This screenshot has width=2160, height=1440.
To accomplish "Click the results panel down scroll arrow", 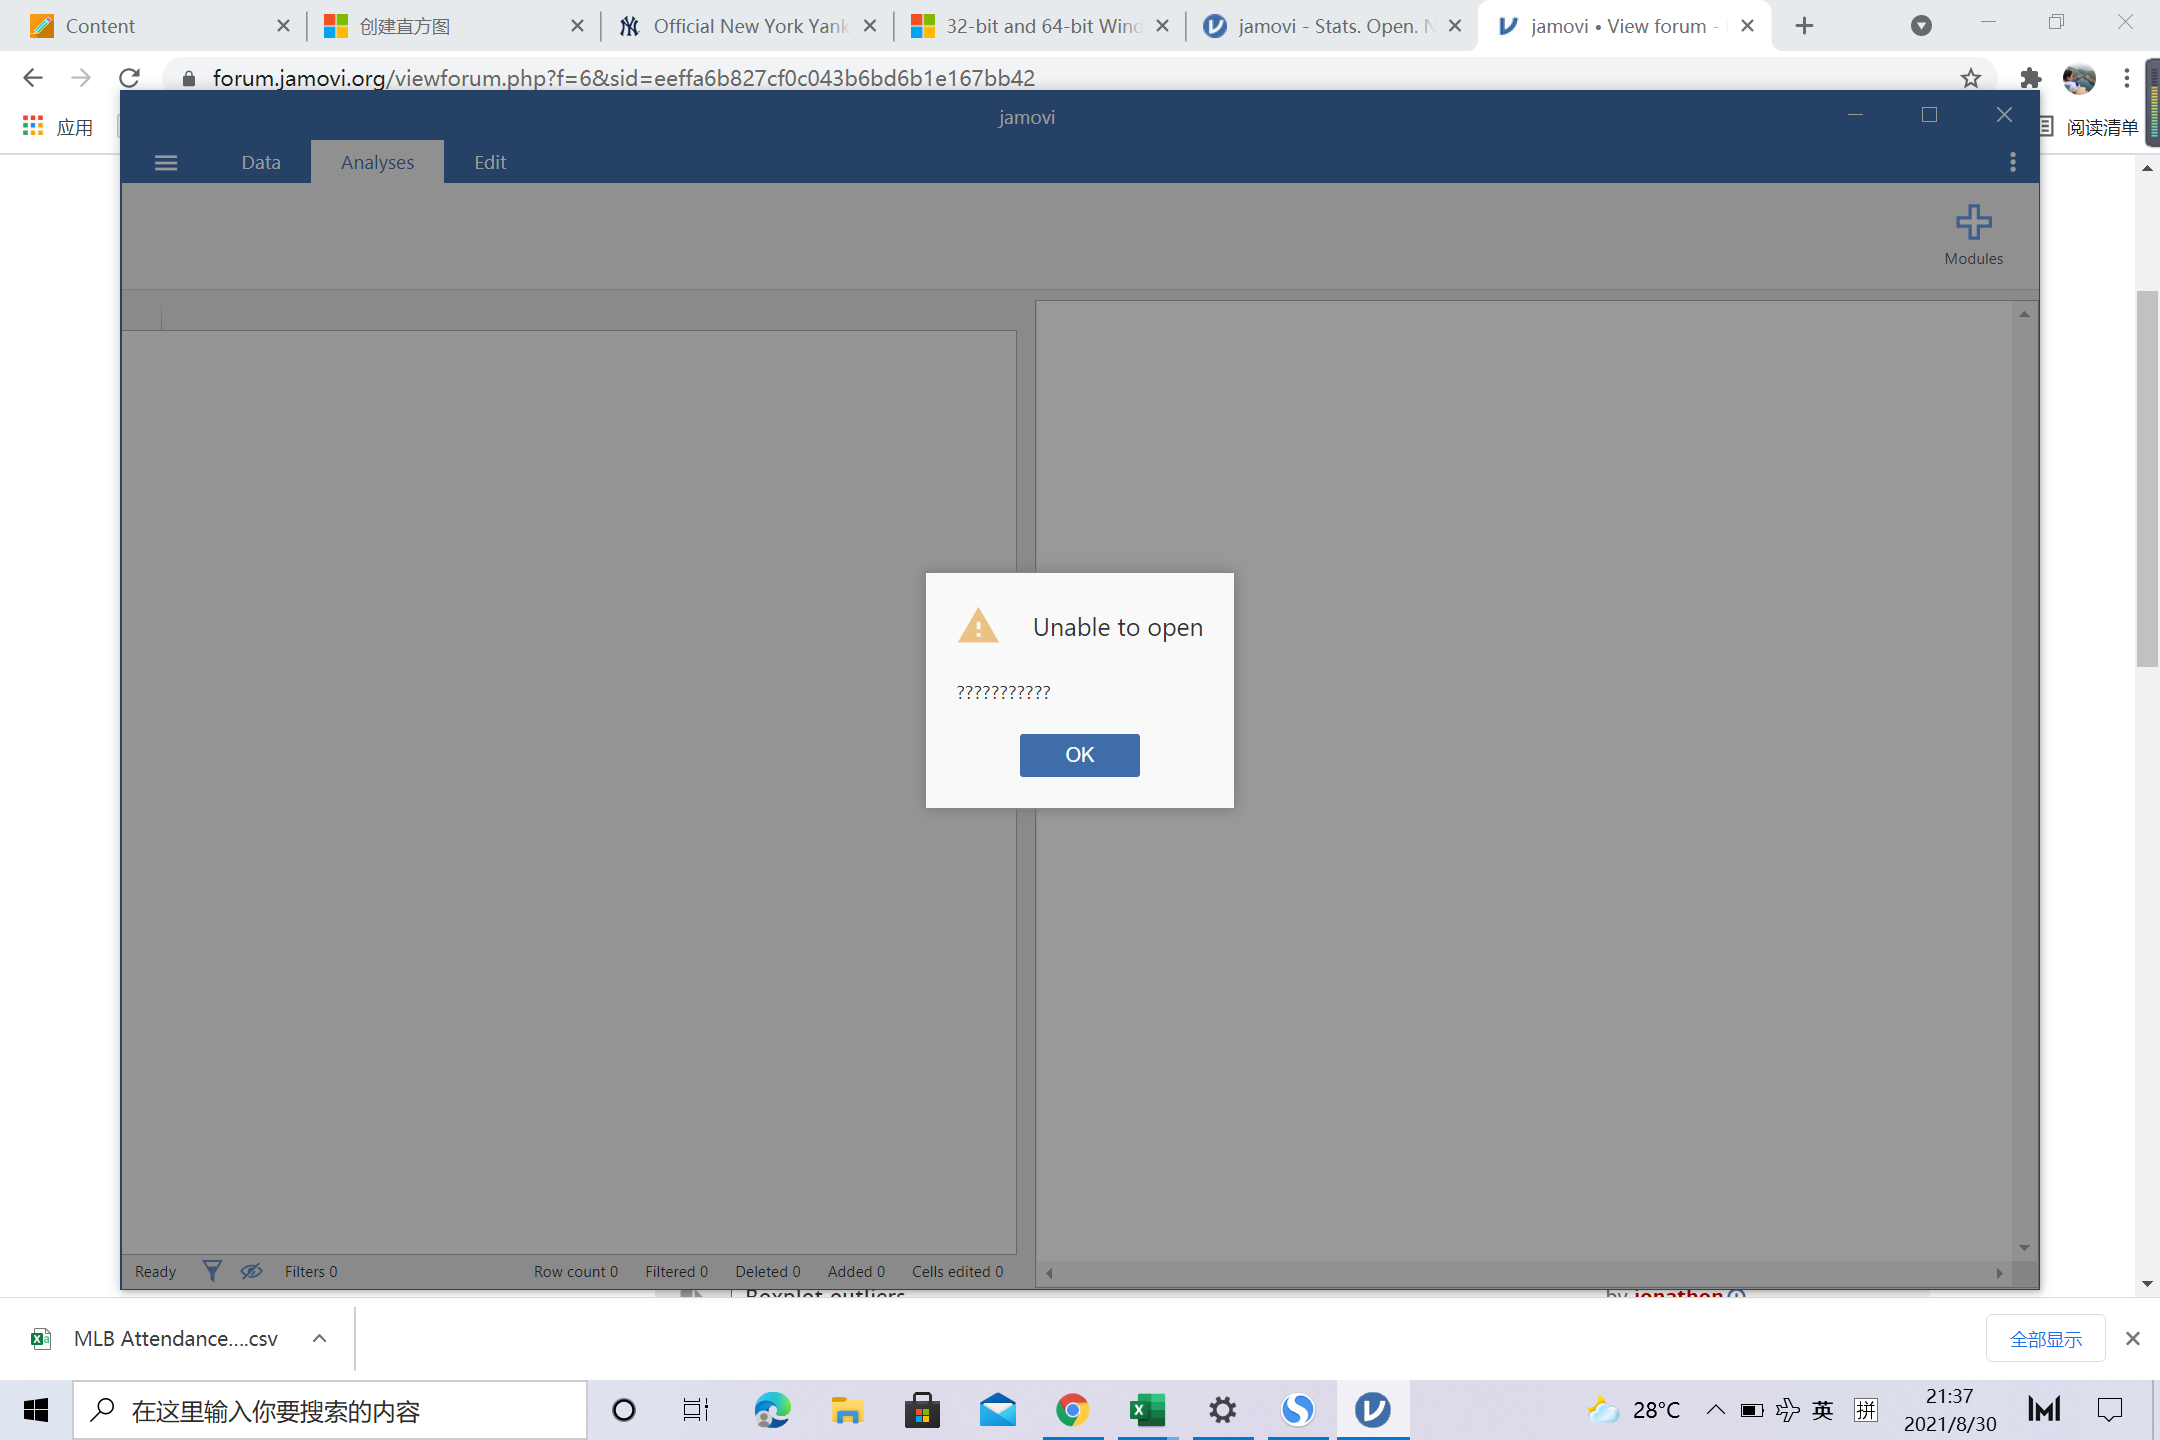I will 2024,1247.
